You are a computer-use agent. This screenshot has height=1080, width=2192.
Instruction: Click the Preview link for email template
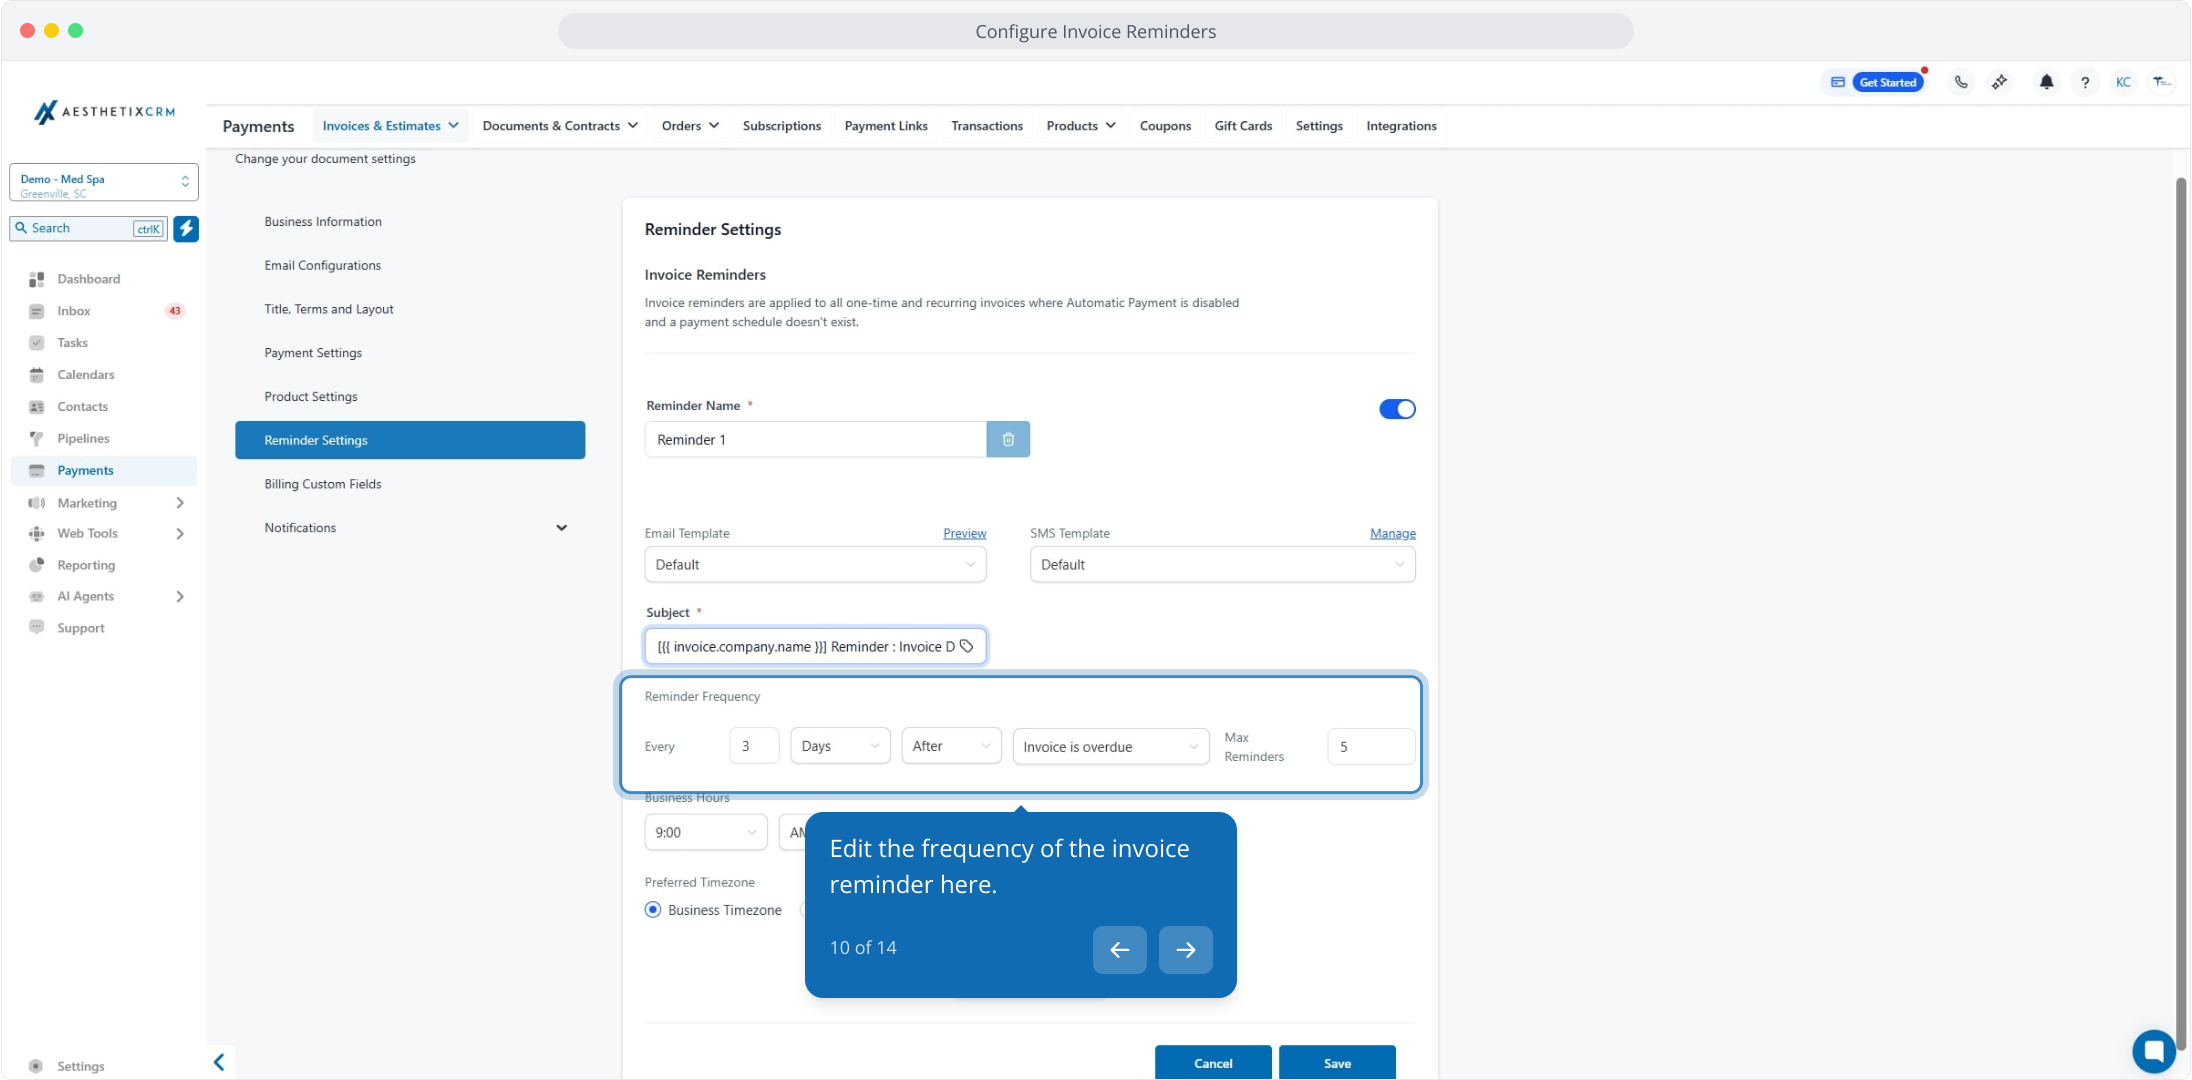tap(964, 534)
